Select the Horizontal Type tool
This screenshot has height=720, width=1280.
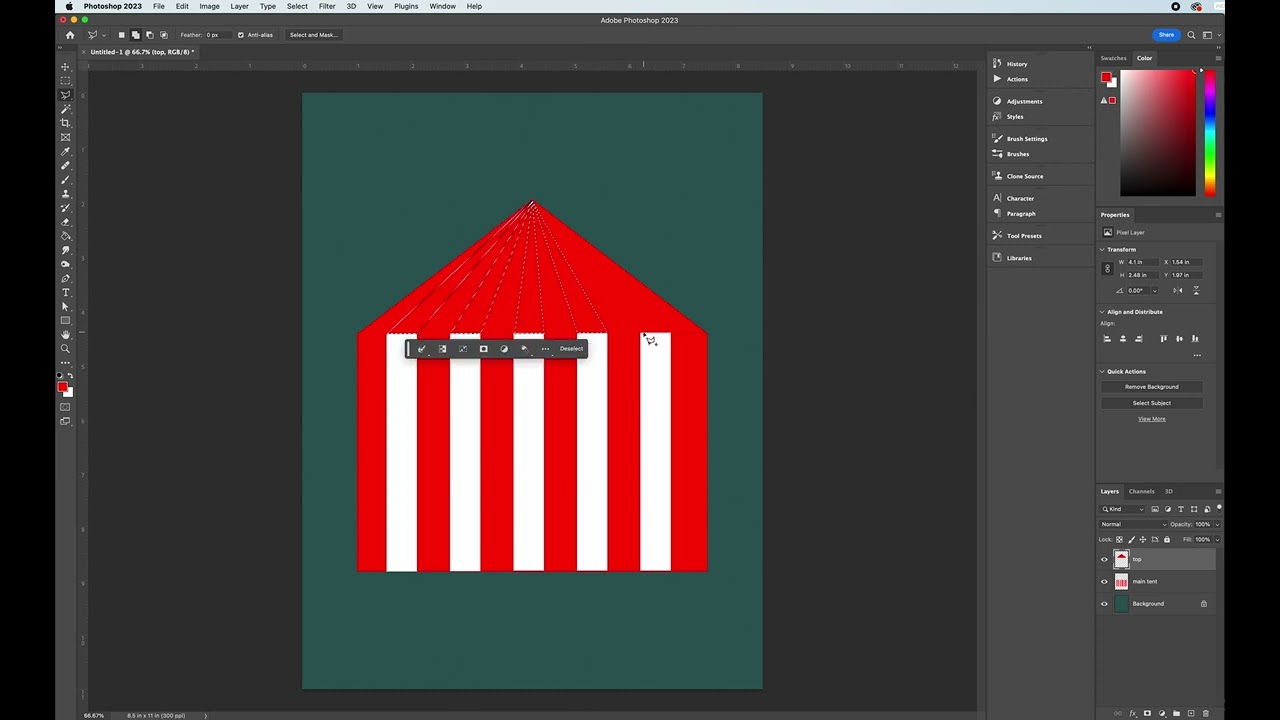[66, 292]
